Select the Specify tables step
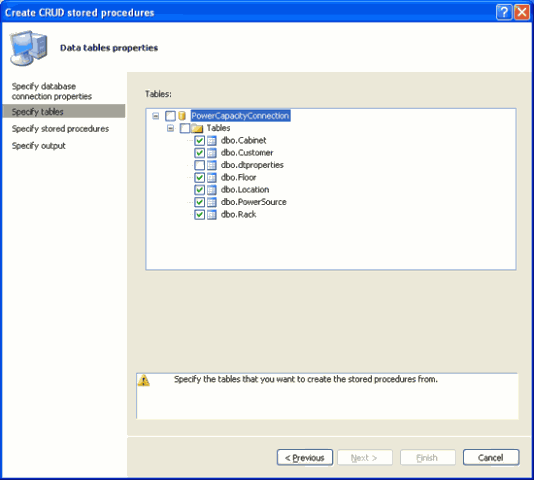 [64, 111]
